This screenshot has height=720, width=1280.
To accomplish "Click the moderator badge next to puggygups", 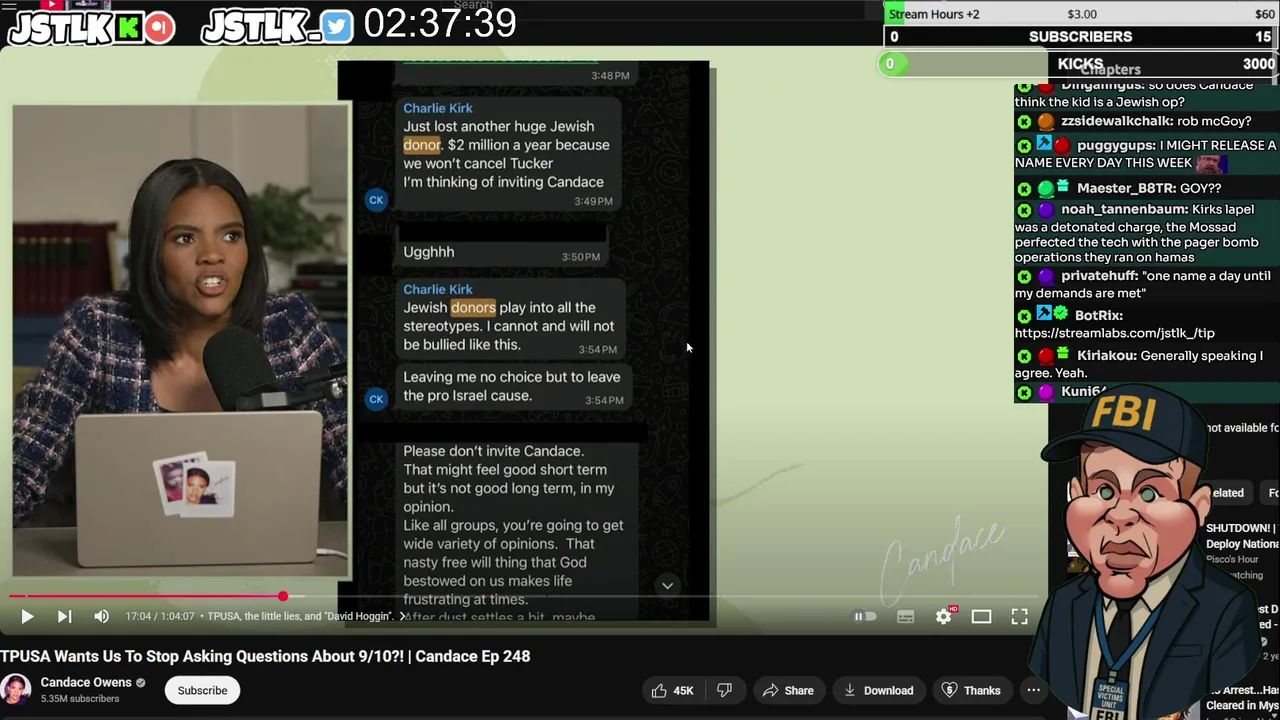I will pos(1044,145).
